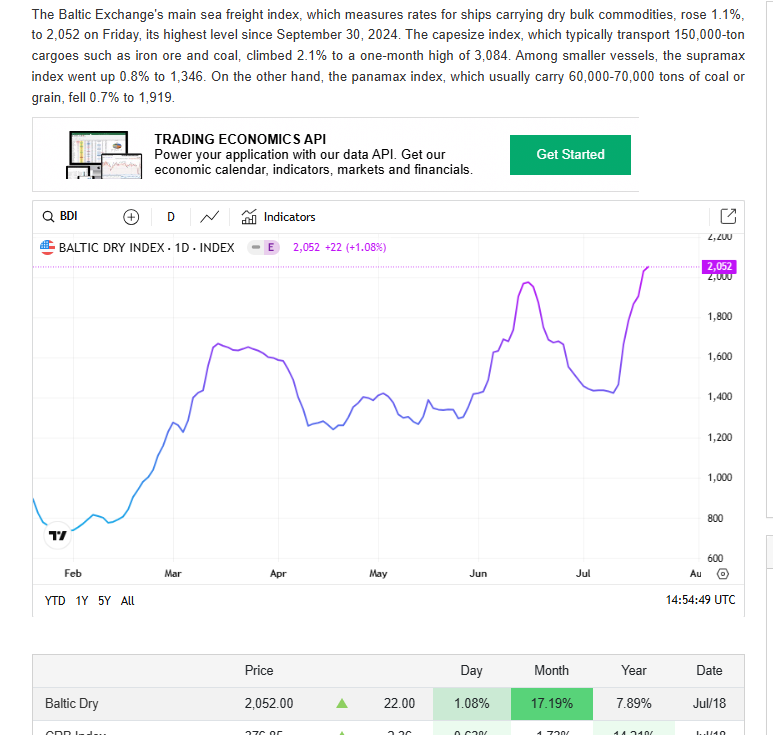Open the D time interval dropdown
The height and width of the screenshot is (735, 773).
pyautogui.click(x=171, y=217)
